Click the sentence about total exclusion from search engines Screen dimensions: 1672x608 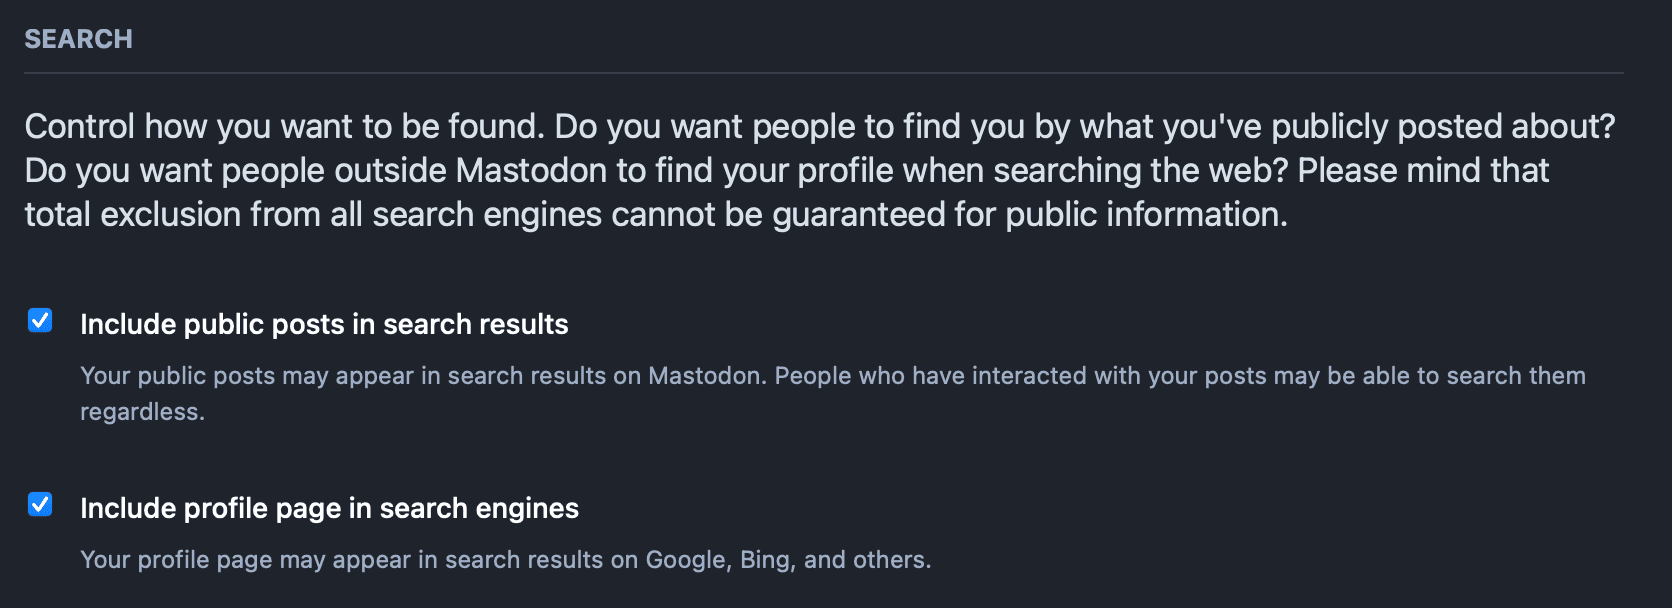(x=656, y=215)
